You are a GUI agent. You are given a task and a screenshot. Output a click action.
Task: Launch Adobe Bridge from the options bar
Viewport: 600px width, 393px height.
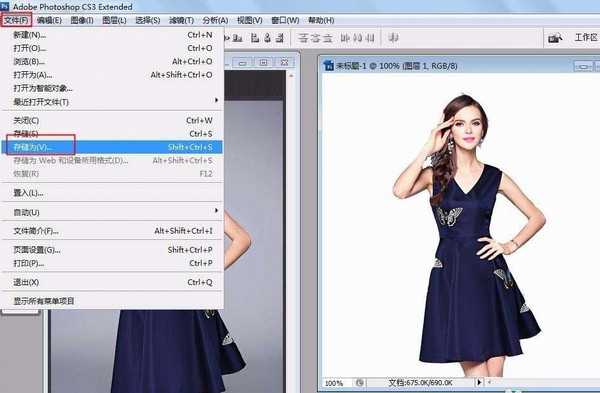(555, 38)
